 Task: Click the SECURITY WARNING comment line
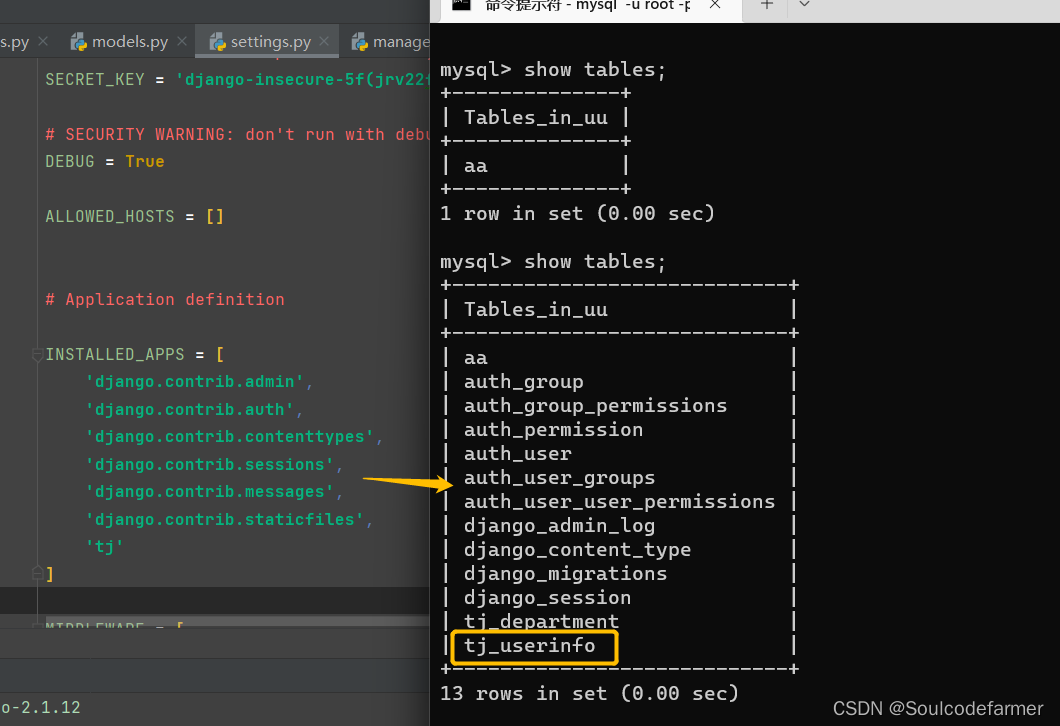237,135
